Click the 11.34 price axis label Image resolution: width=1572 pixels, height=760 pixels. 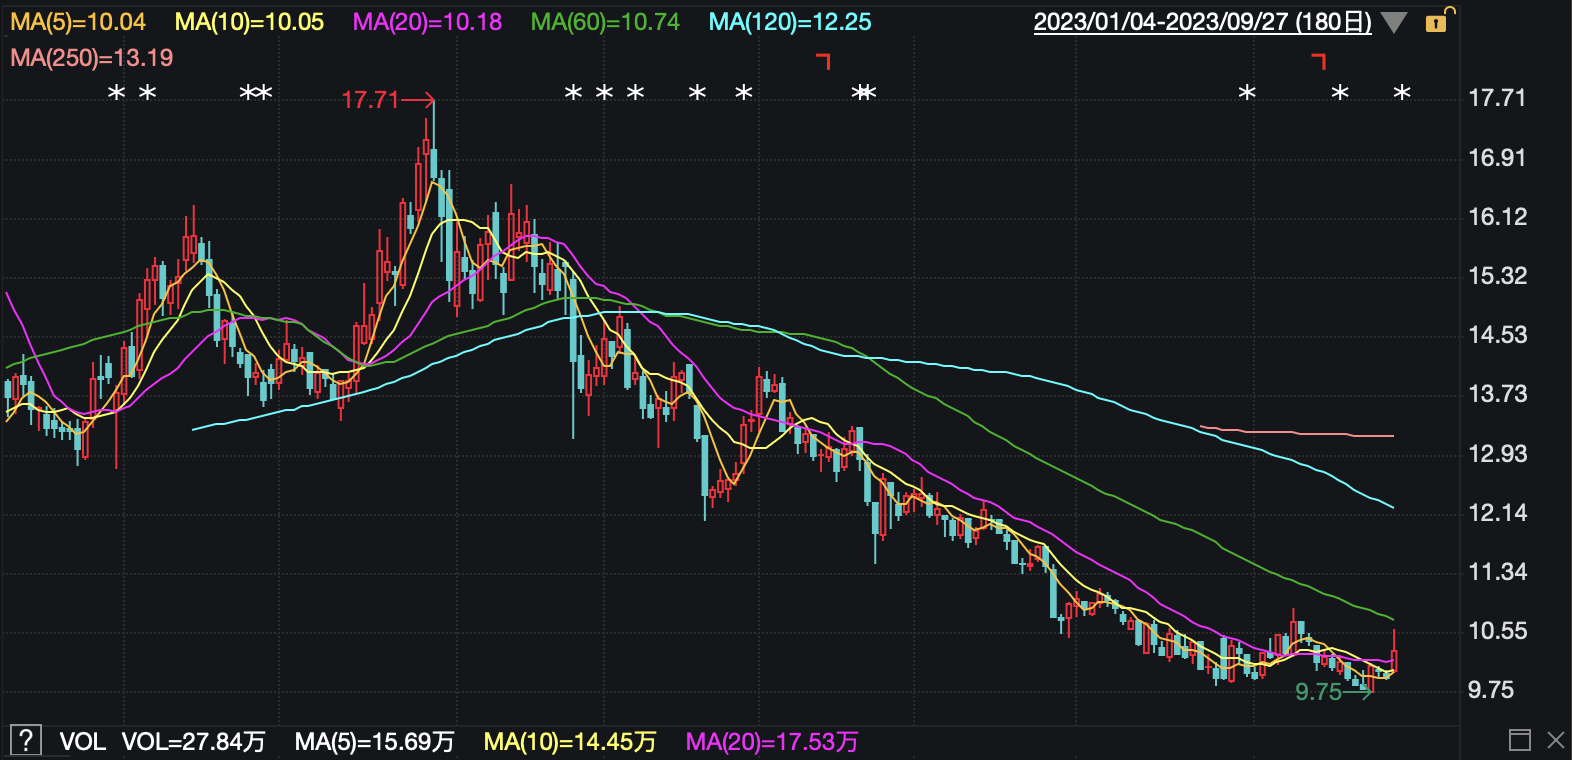point(1498,572)
